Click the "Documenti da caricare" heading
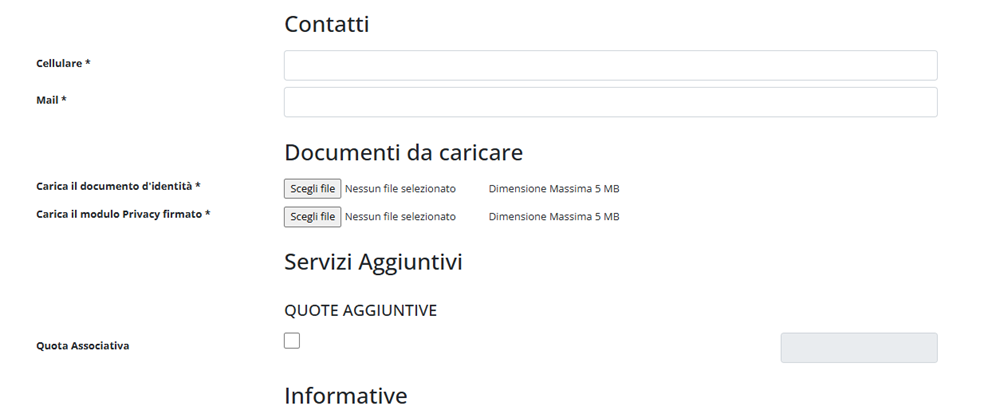Viewport: 1004px width, 414px height. [403, 153]
